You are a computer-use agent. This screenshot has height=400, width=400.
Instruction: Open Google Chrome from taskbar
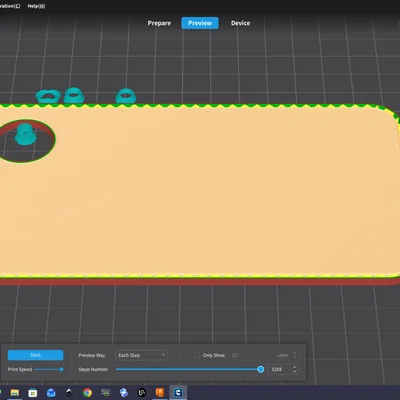[87, 393]
